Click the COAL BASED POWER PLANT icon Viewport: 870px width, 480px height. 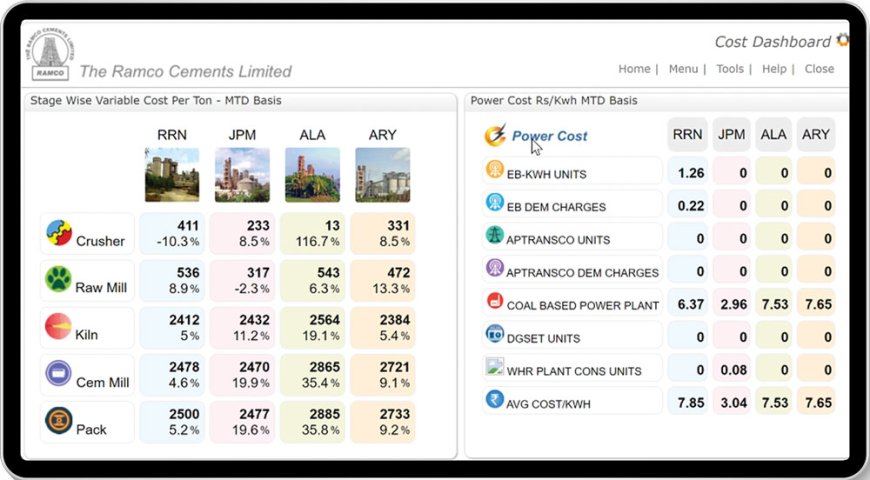[494, 301]
